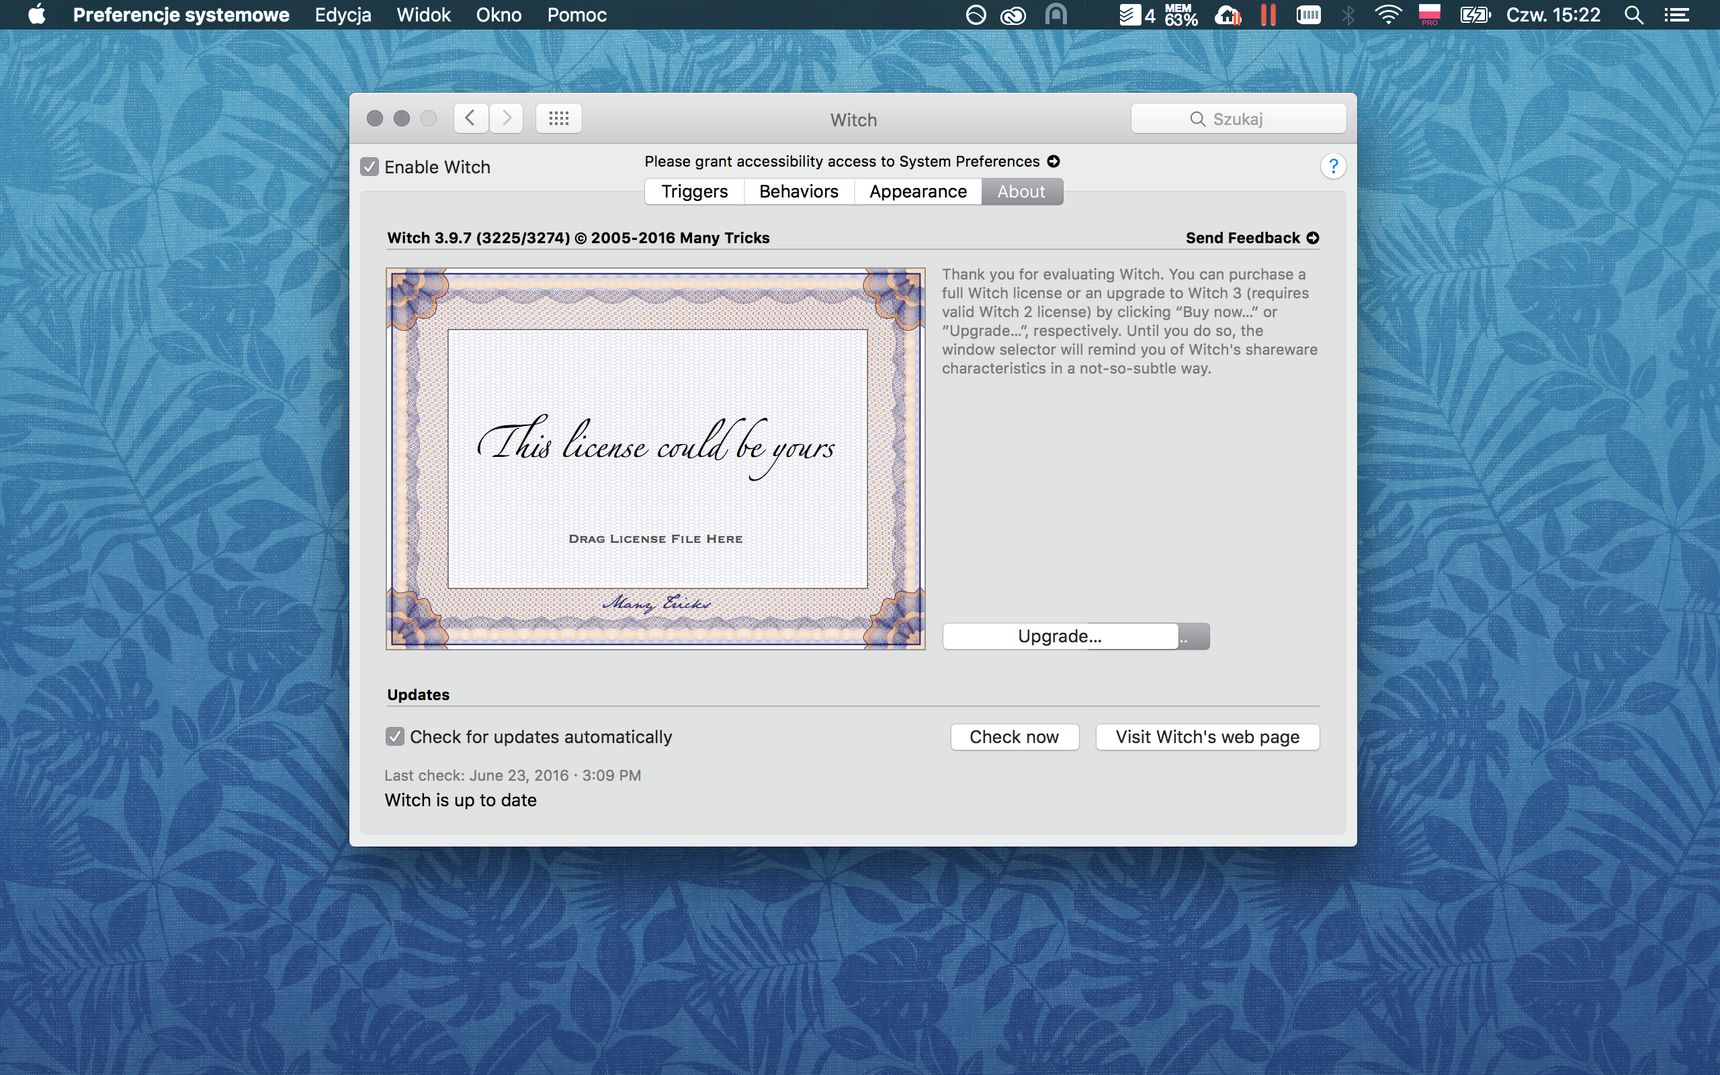This screenshot has height=1075, width=1720.
Task: Select the About tab
Action: click(x=1021, y=192)
